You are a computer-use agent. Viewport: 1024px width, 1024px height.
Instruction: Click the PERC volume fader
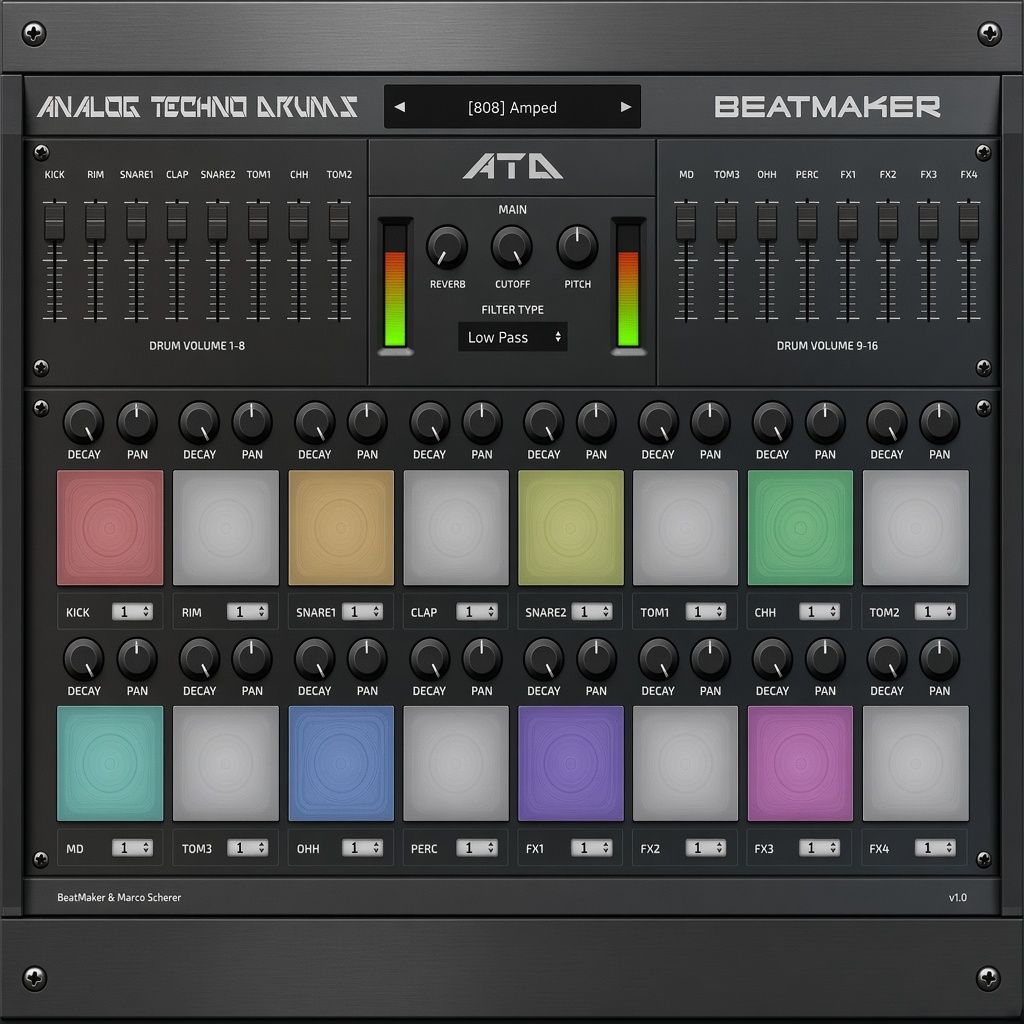point(807,222)
